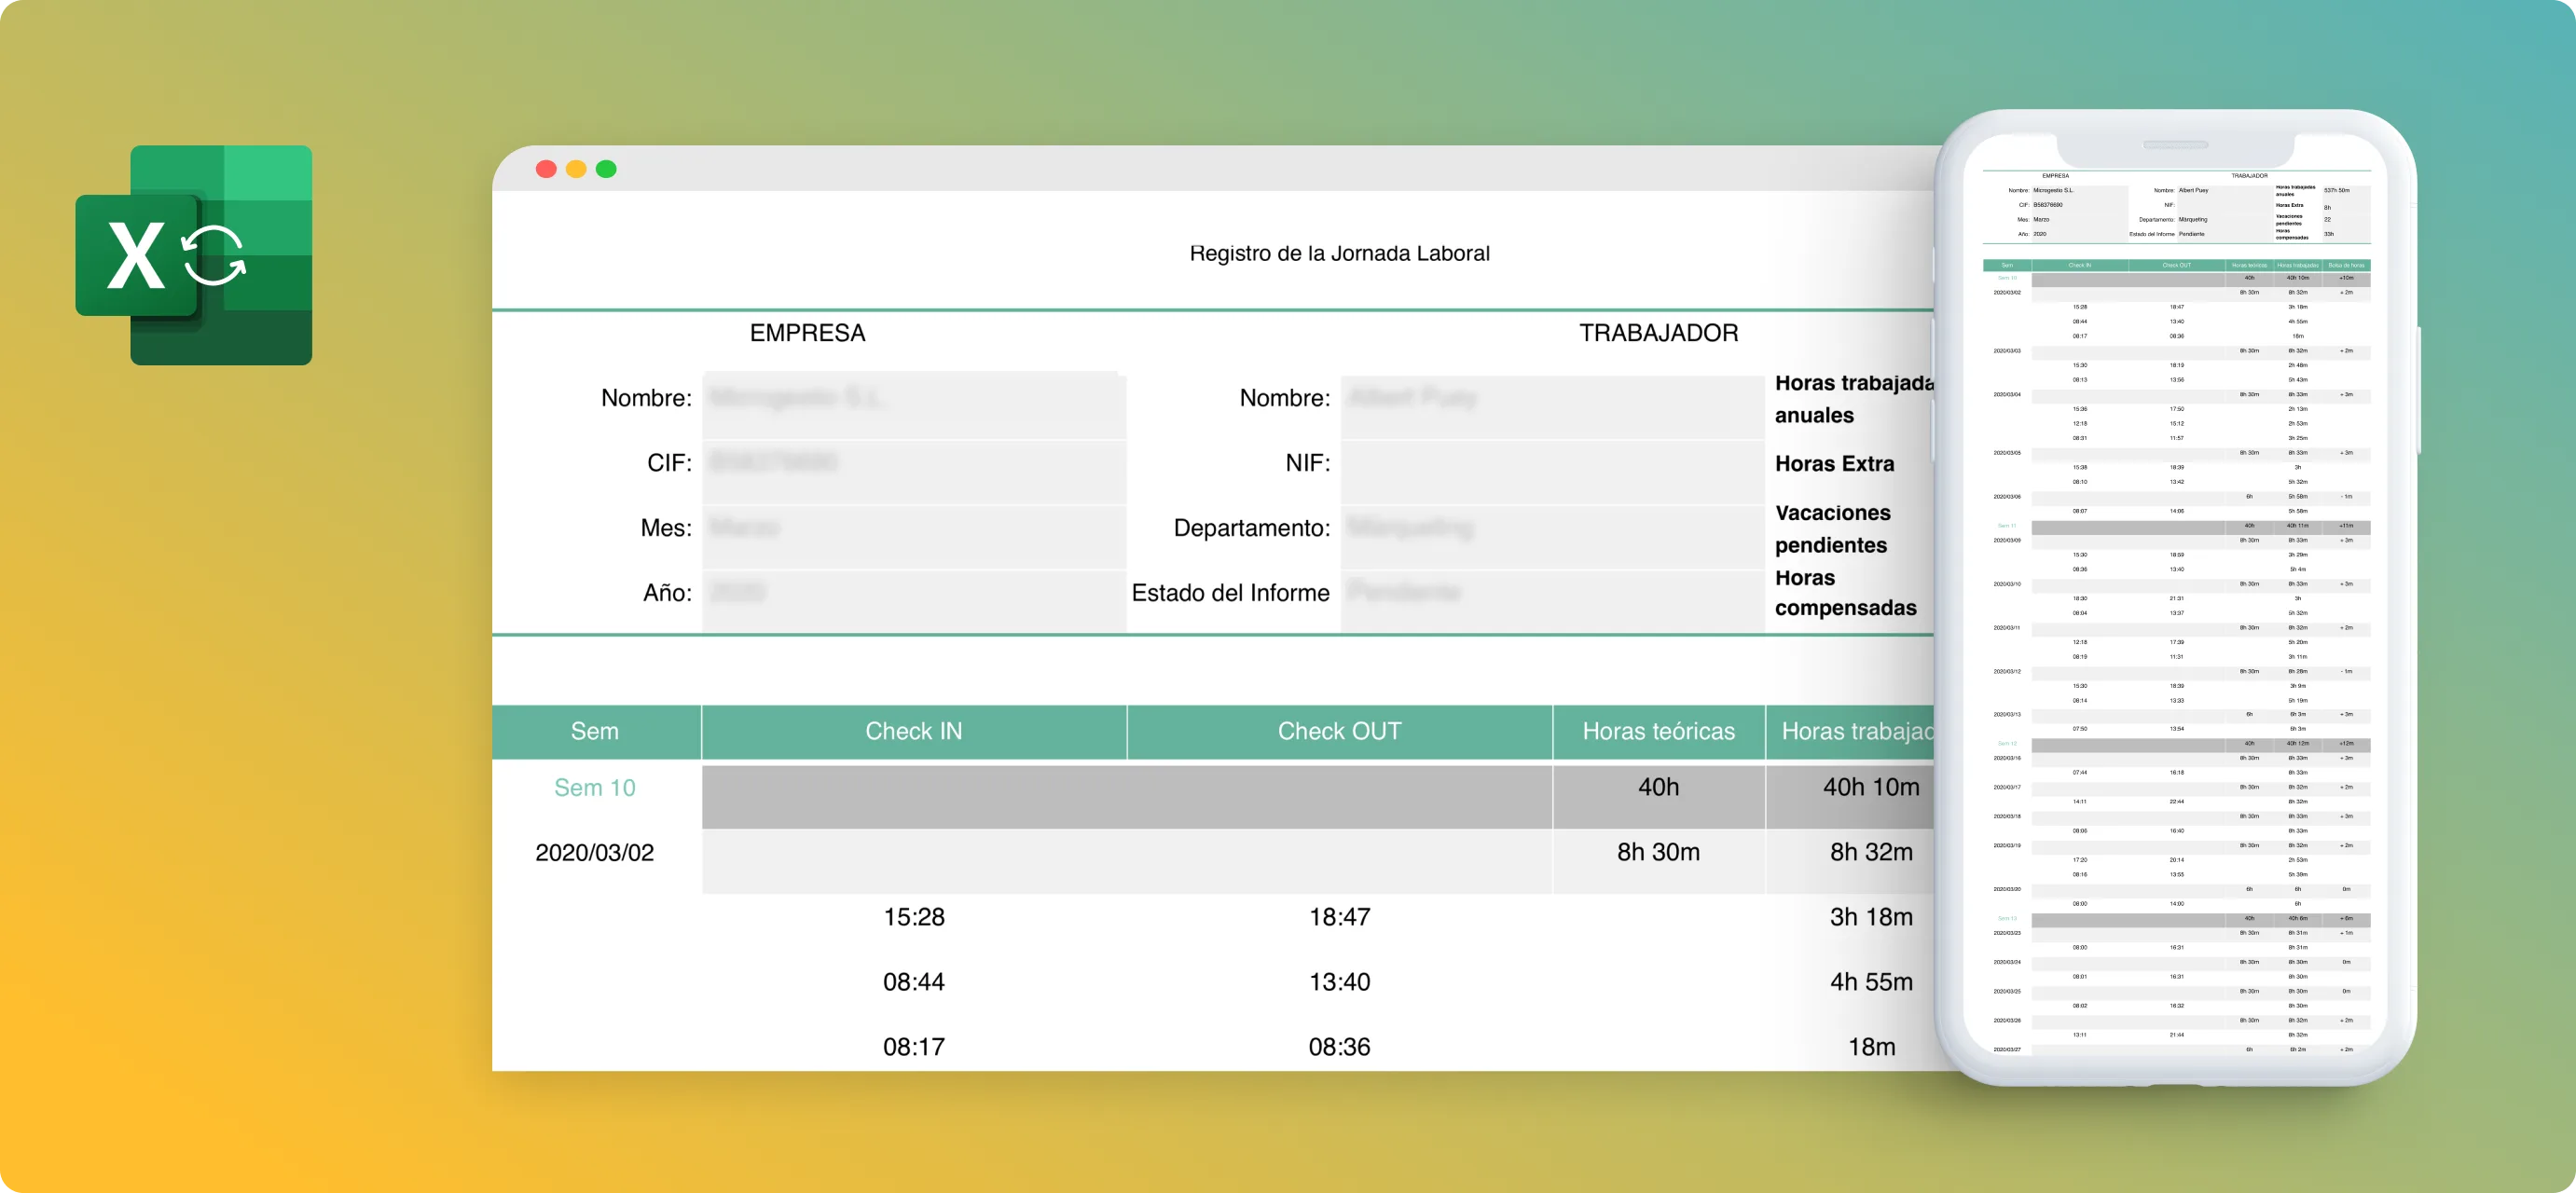
Task: Select the Sem 10 week row label
Action: (595, 787)
